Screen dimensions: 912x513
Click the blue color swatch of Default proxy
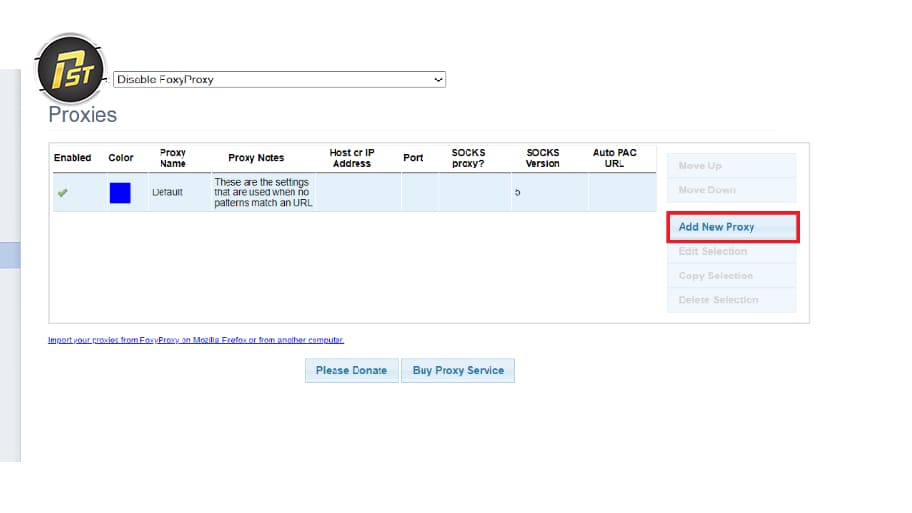(120, 193)
